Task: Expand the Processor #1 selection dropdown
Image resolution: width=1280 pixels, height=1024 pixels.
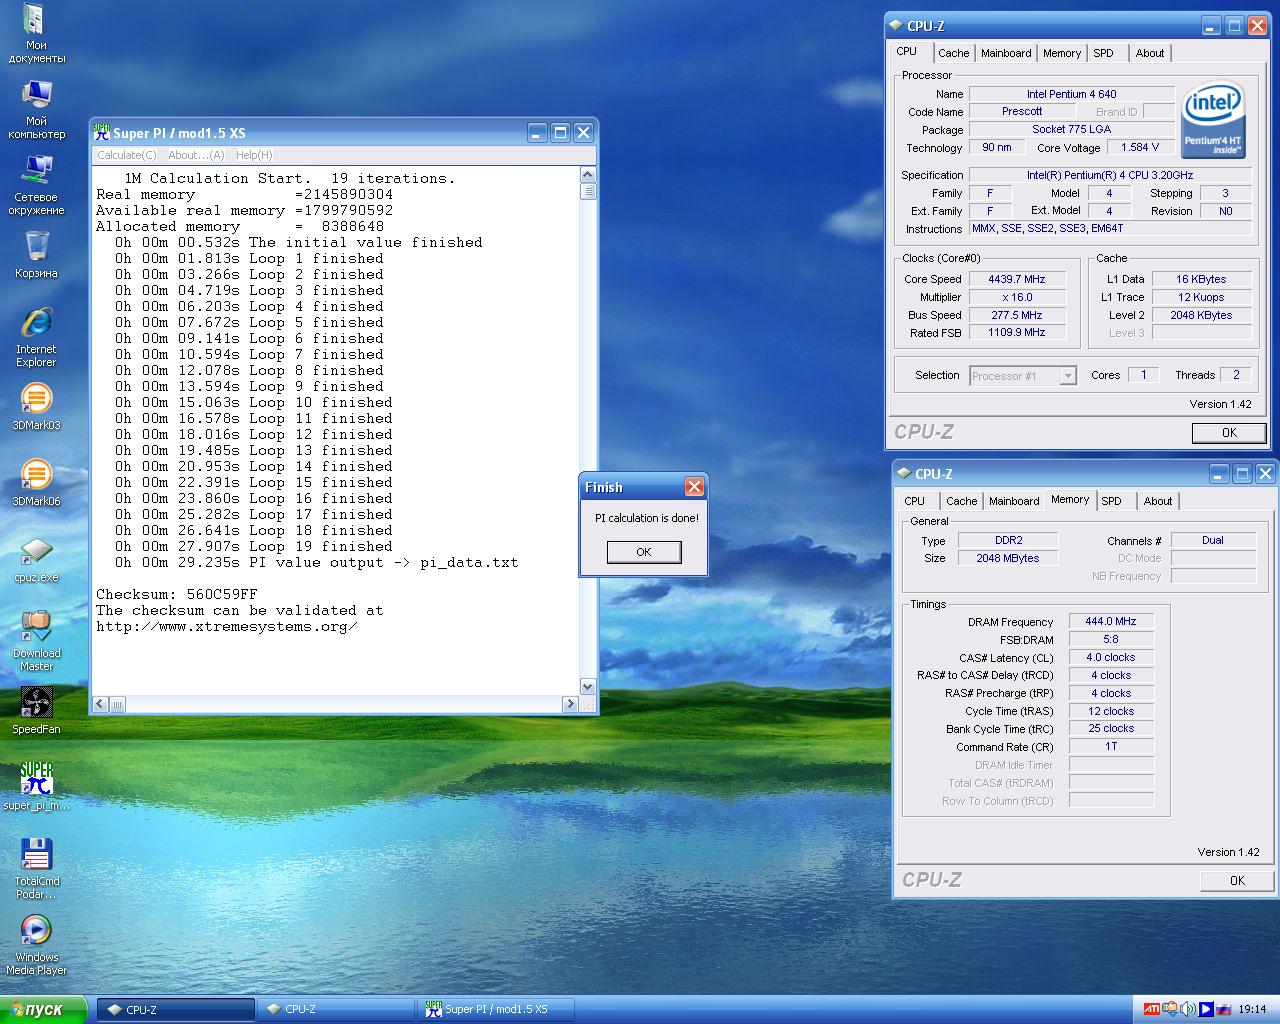Action: tap(1068, 376)
